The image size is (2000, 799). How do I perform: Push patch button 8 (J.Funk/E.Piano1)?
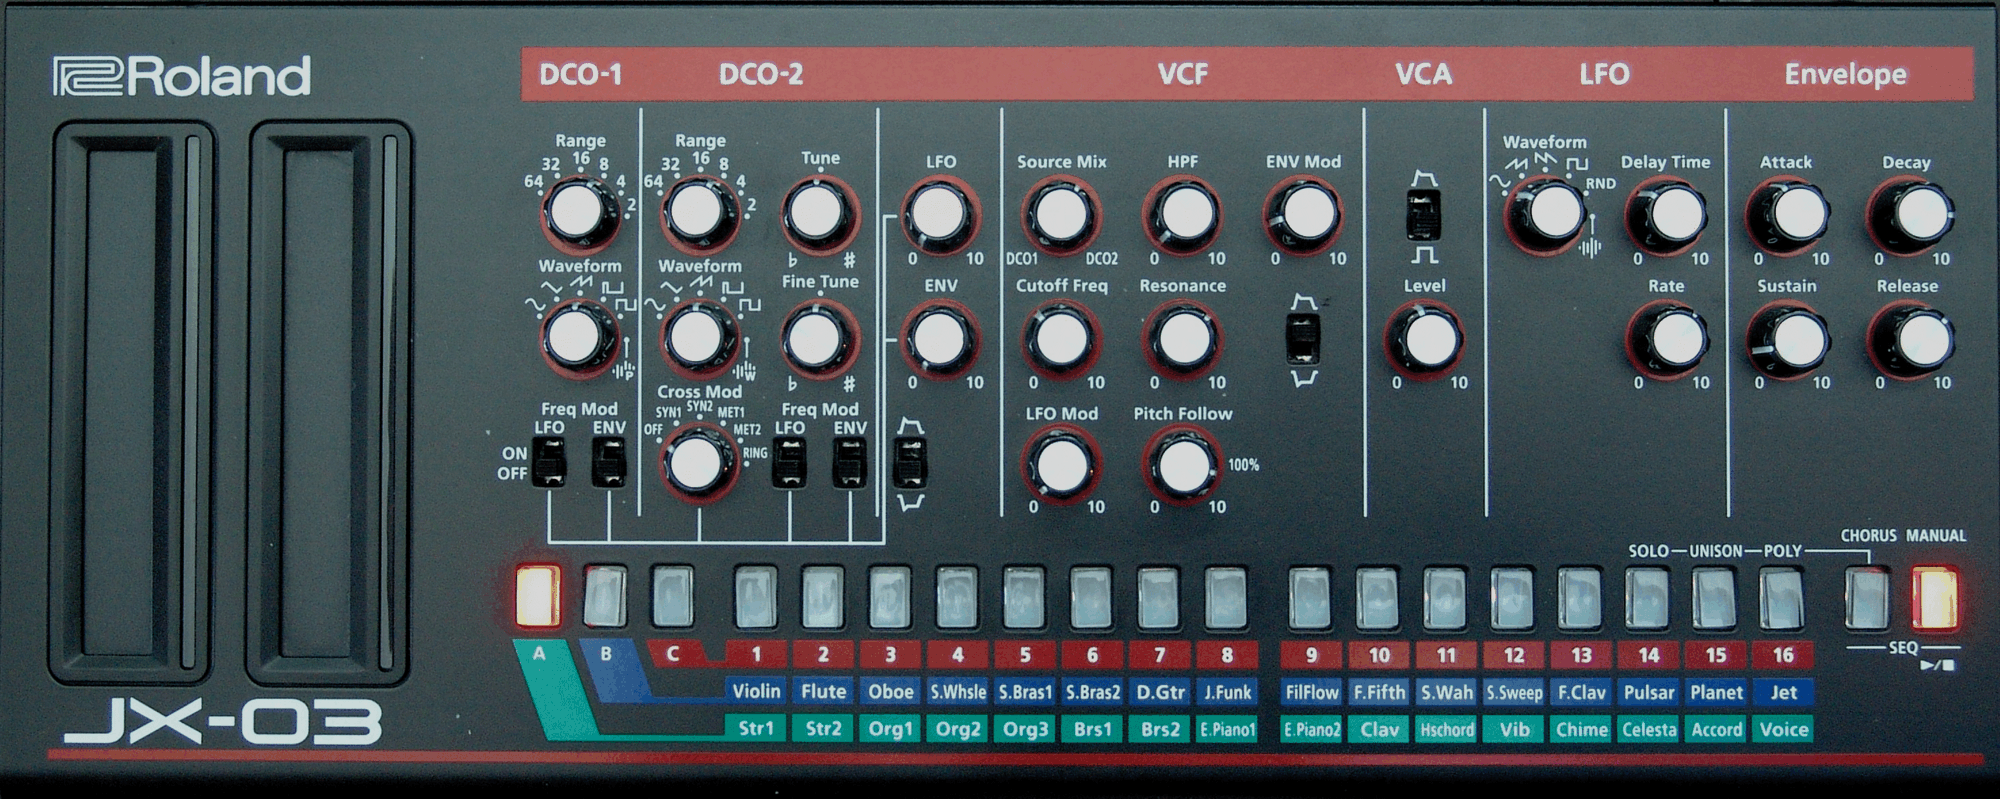(1226, 597)
